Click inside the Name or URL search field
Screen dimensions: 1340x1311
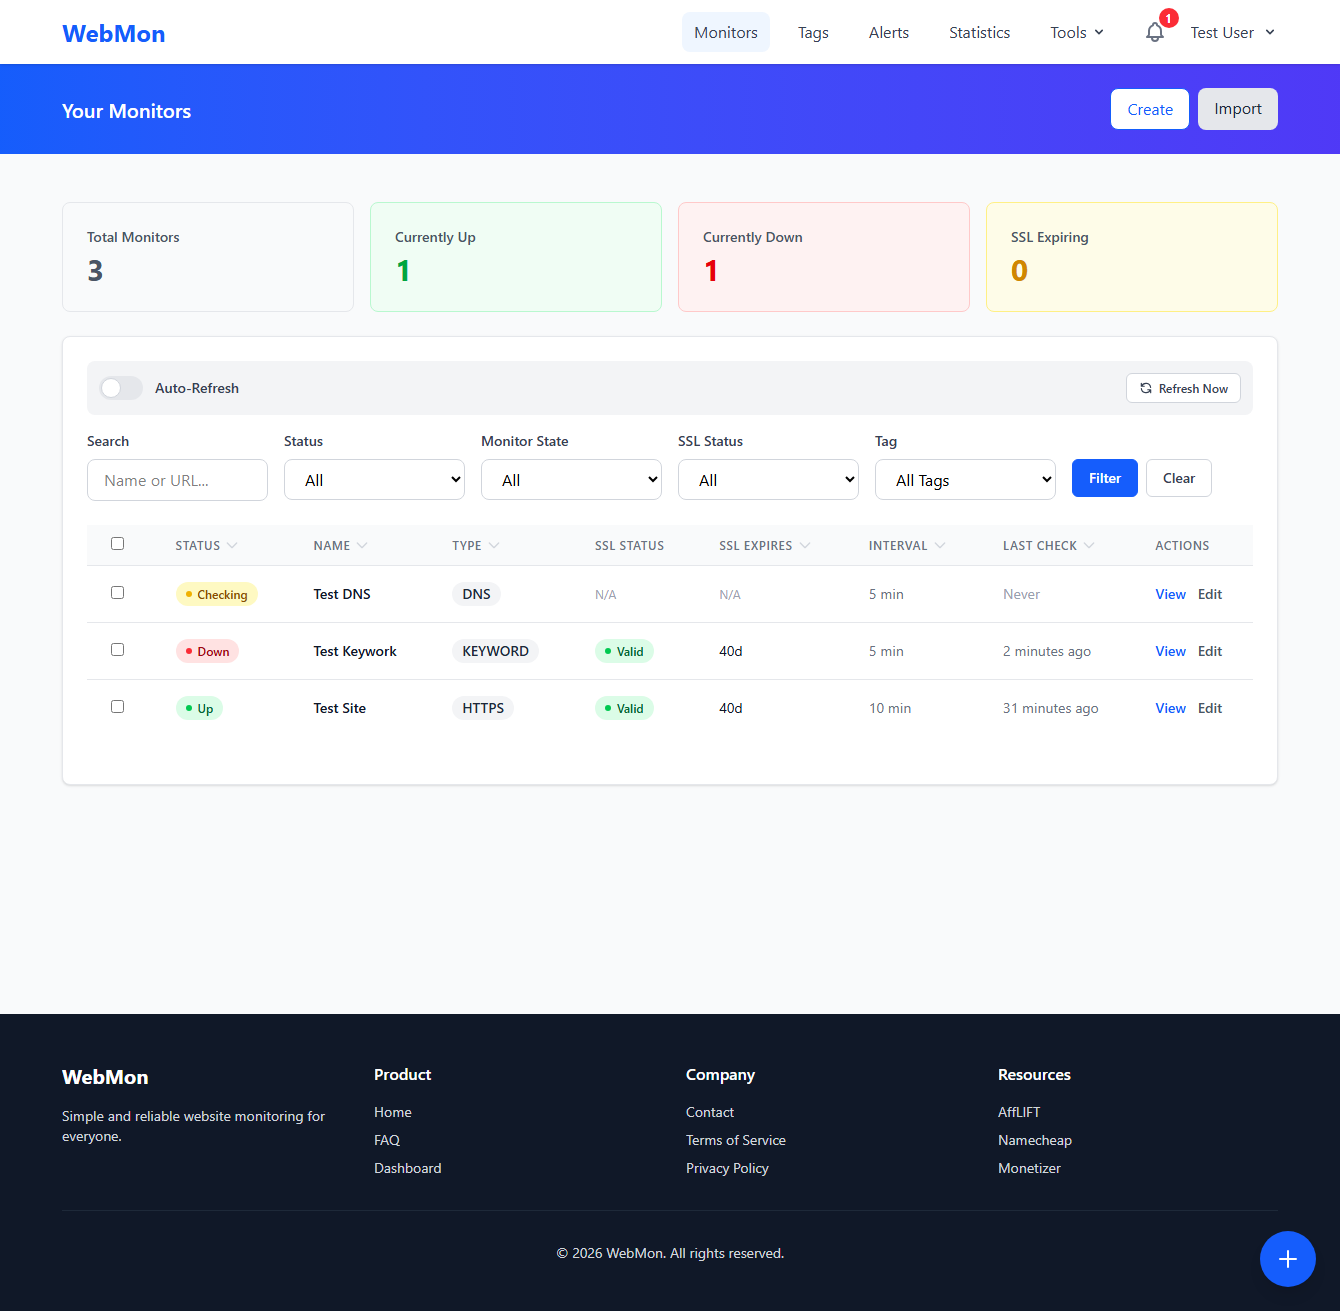[x=177, y=479]
